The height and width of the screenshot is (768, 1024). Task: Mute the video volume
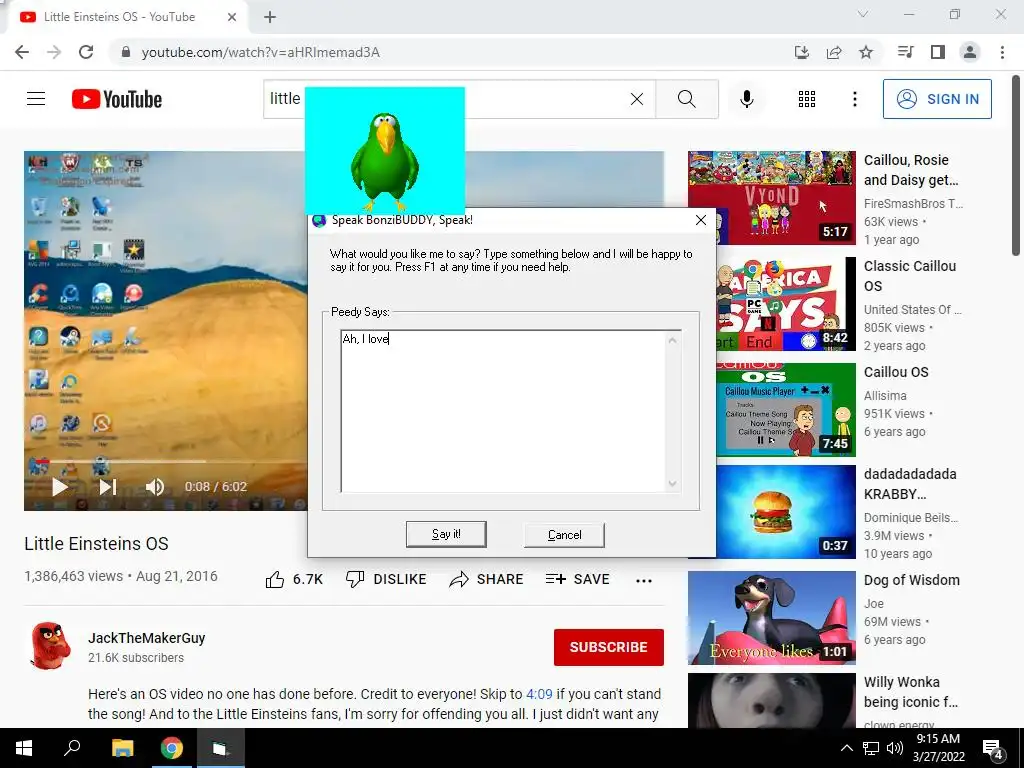click(x=155, y=487)
